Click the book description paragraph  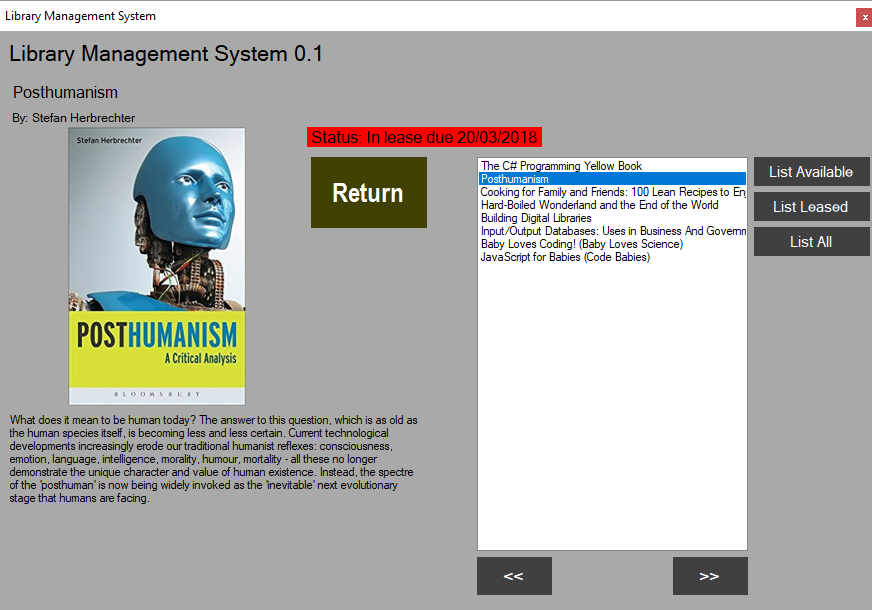[214, 459]
